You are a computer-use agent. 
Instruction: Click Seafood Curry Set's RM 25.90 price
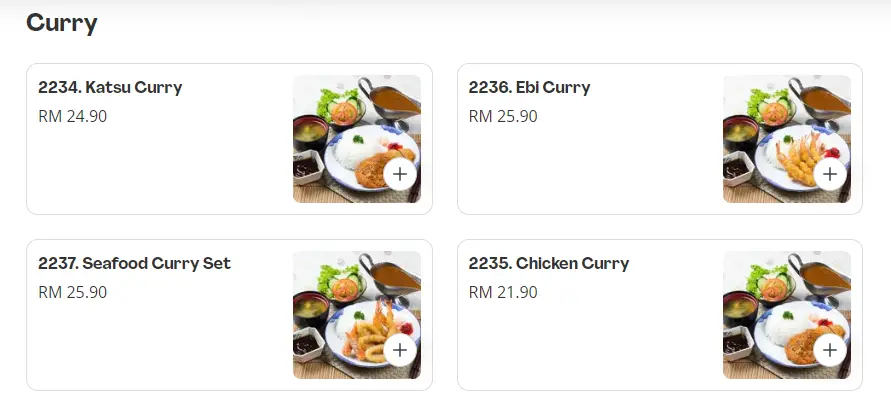click(x=72, y=292)
